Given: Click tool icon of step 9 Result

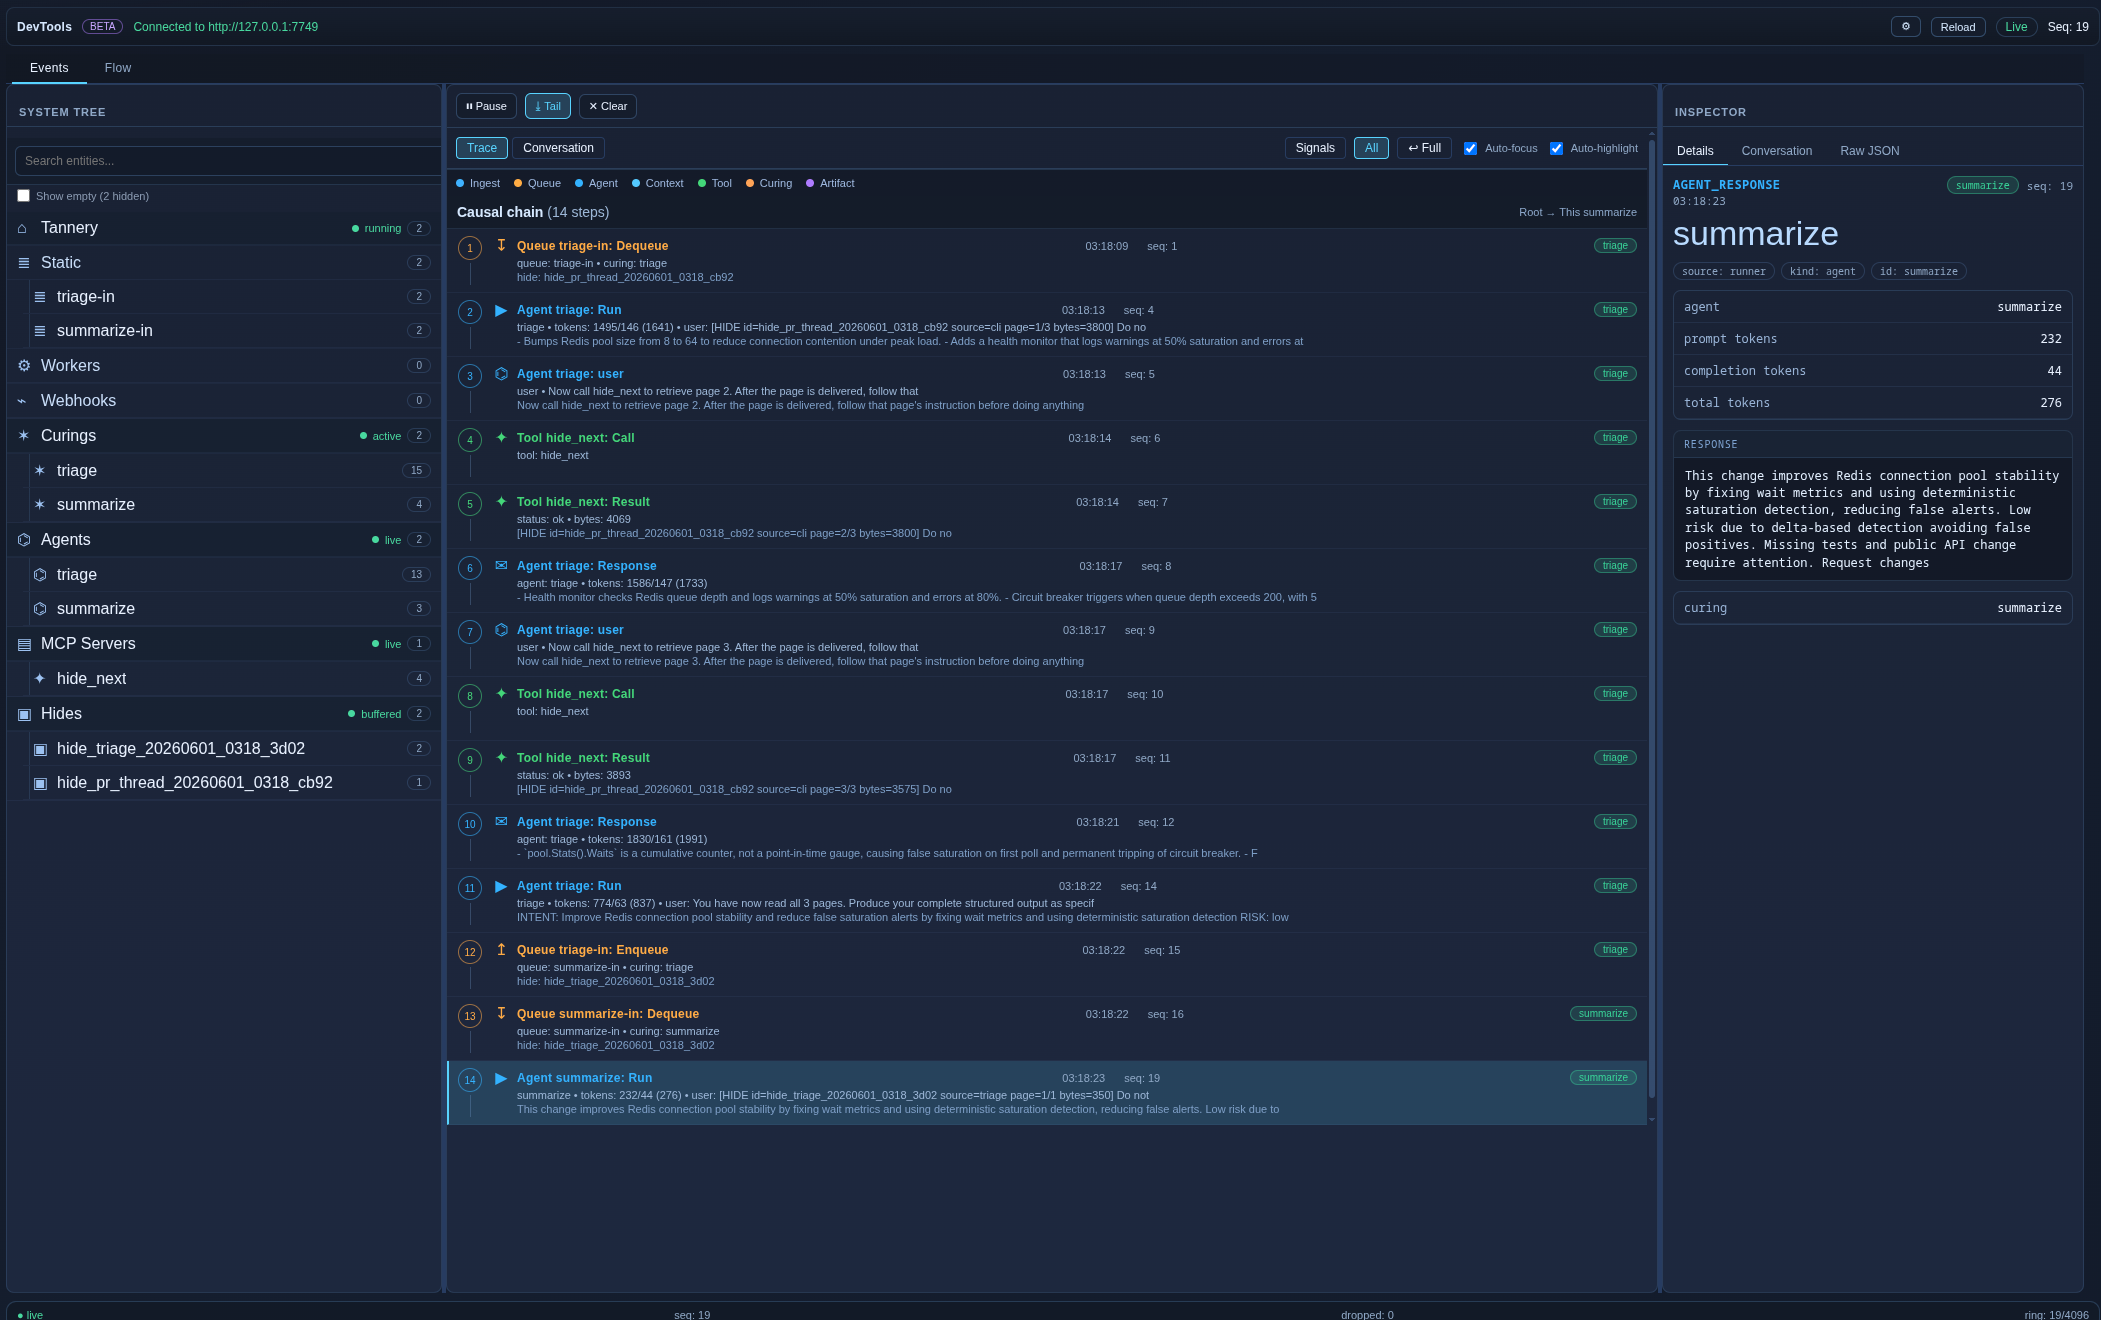Looking at the screenshot, I should tap(501, 758).
